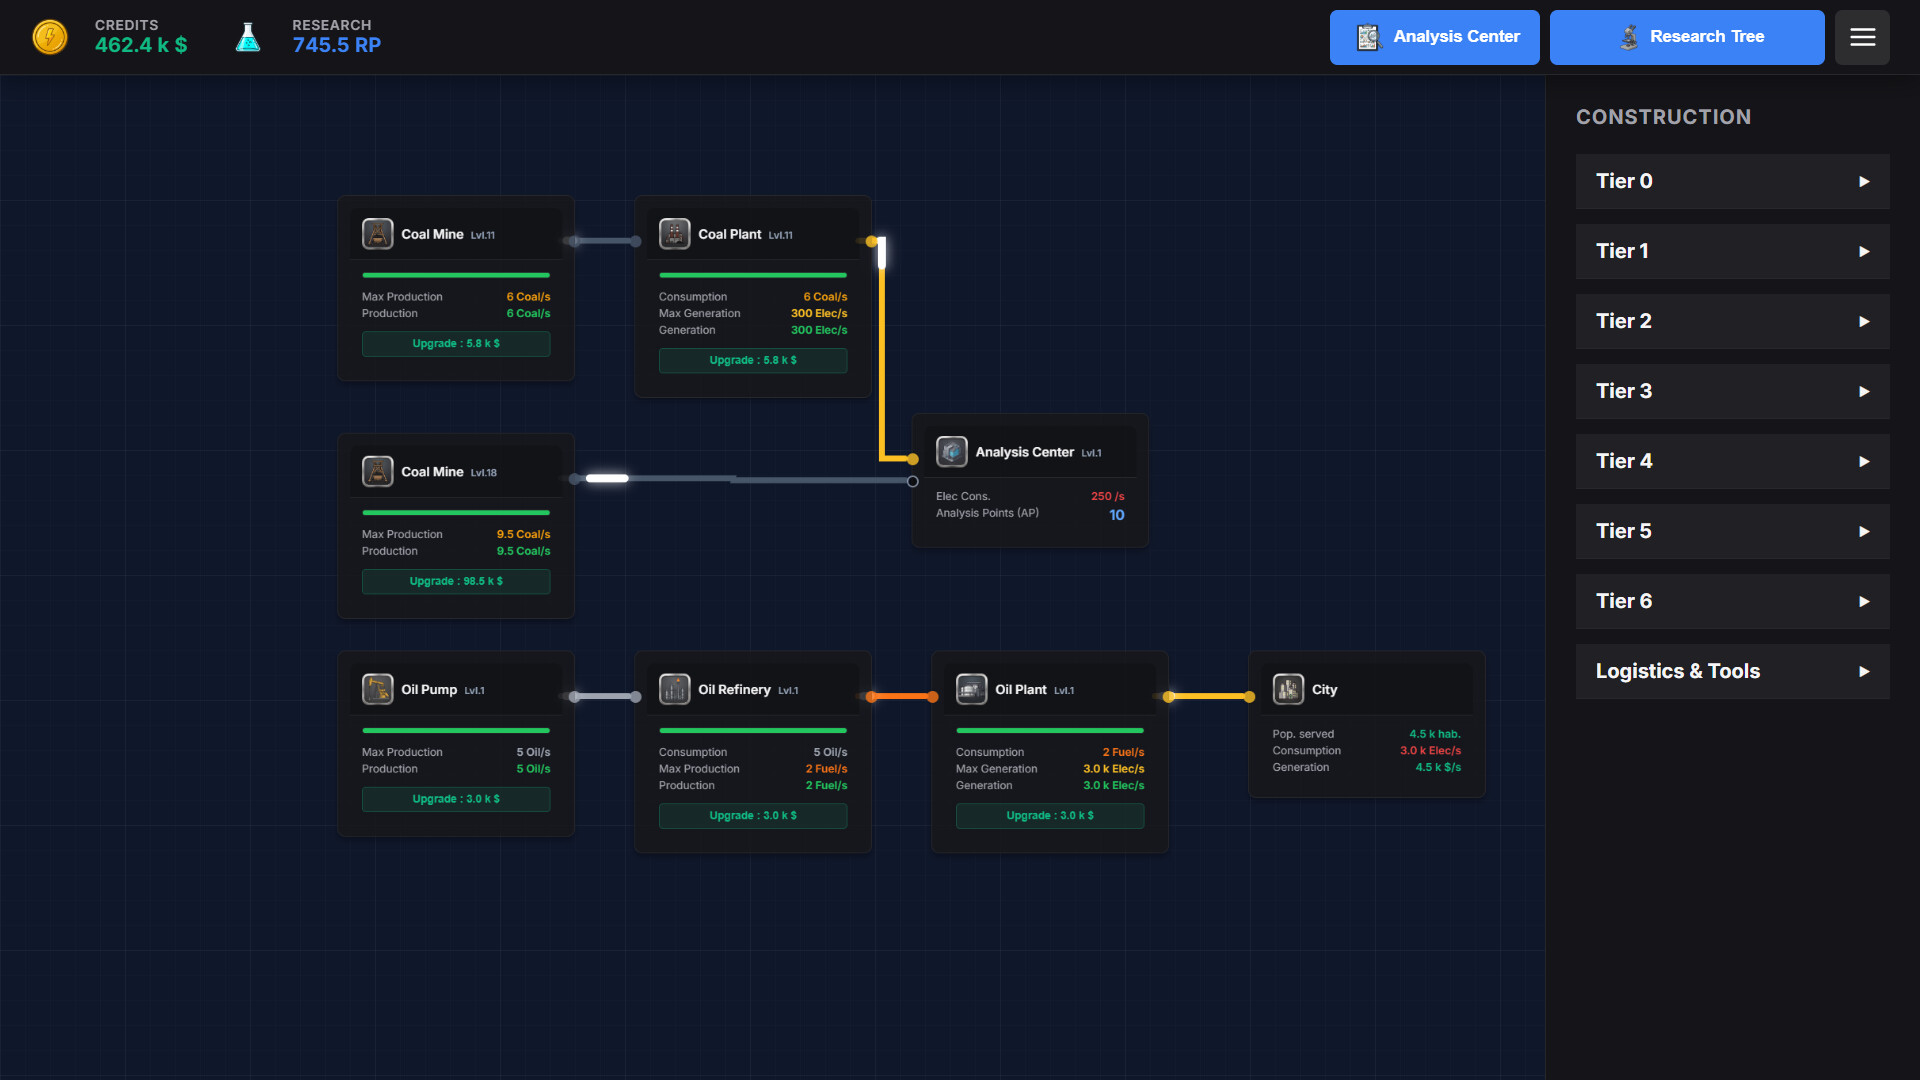Open the Analysis Center panel
The width and height of the screenshot is (1920, 1080).
tap(1434, 37)
